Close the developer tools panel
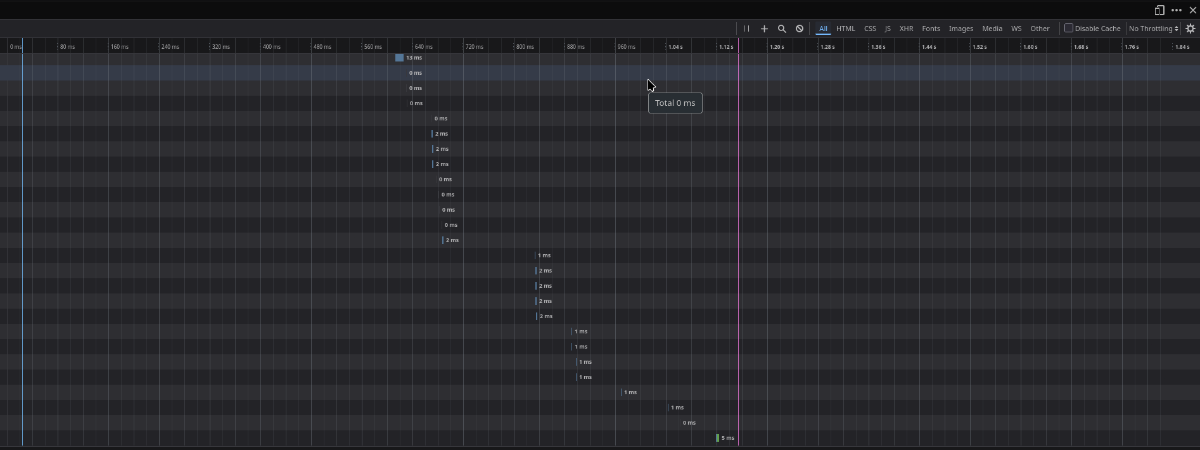1200x450 pixels. (1192, 10)
